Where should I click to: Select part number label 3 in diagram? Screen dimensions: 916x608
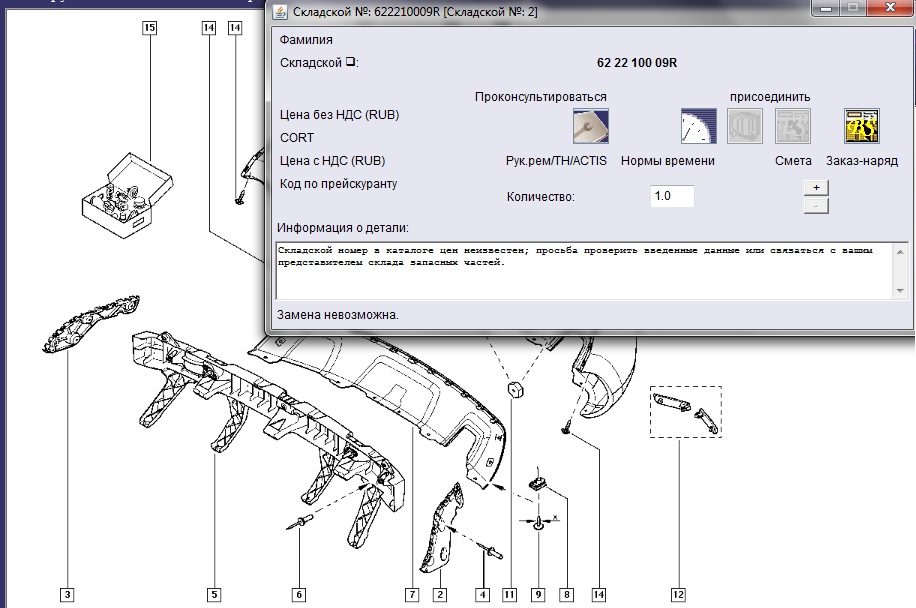click(67, 595)
